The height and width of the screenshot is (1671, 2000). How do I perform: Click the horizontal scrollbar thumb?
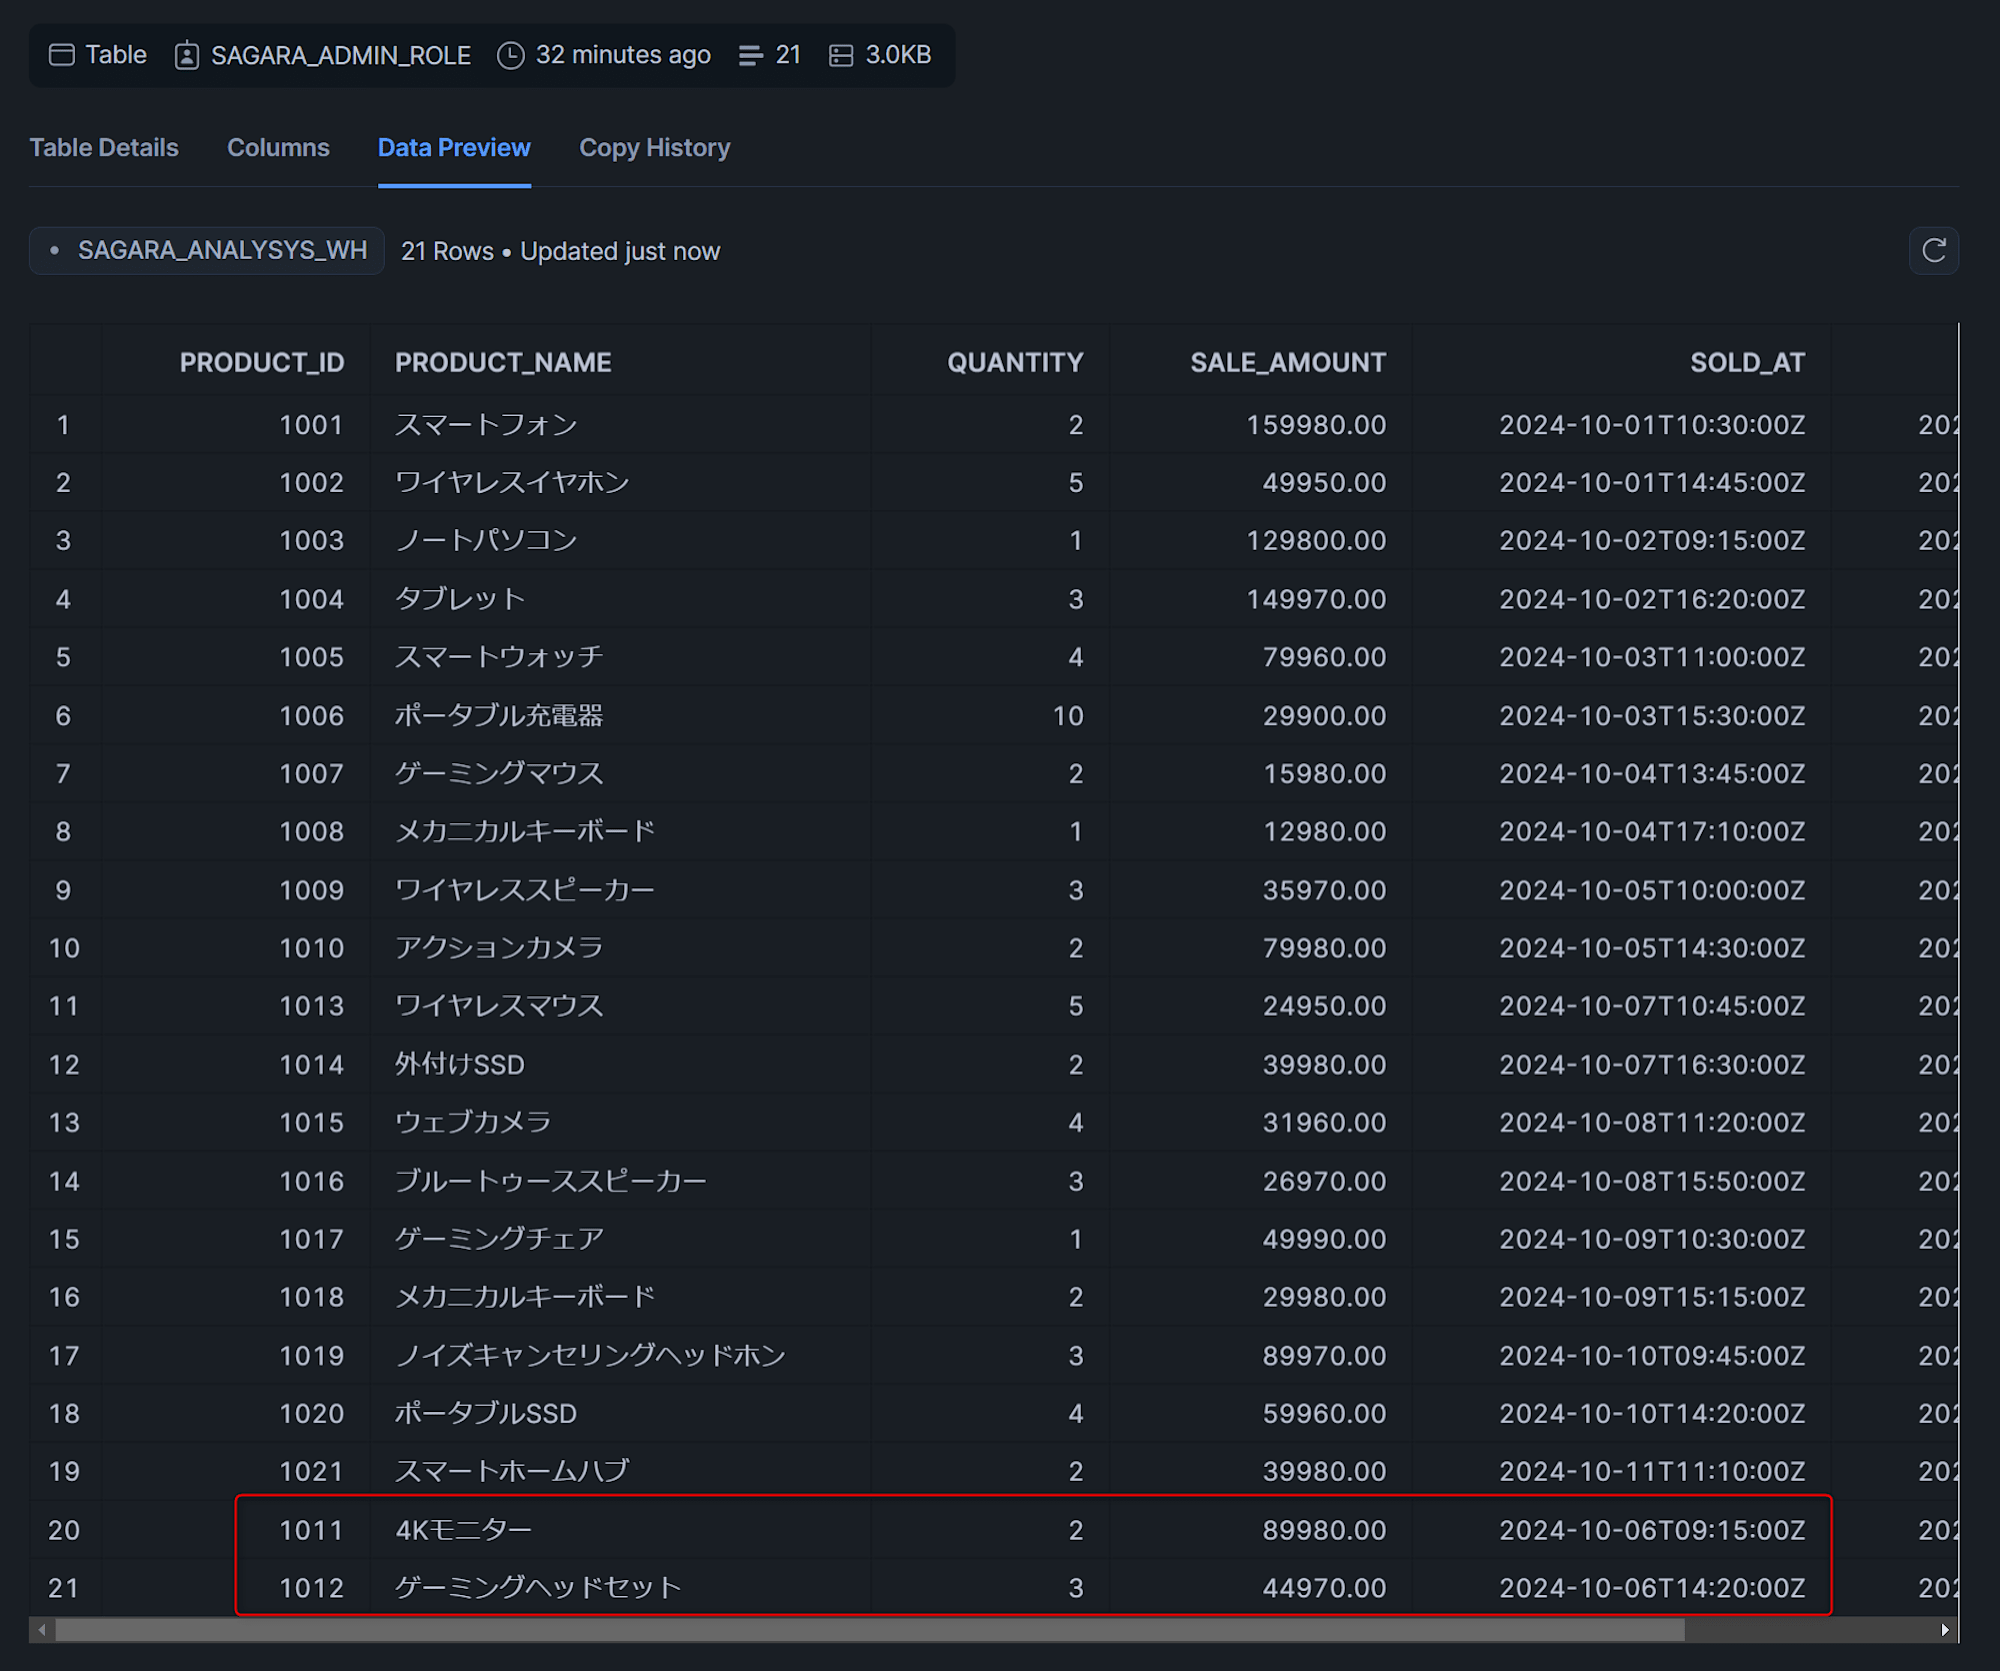(x=869, y=1630)
